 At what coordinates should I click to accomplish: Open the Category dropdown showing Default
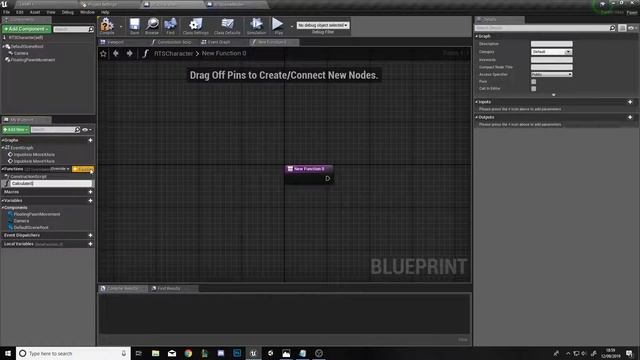pyautogui.click(x=551, y=52)
